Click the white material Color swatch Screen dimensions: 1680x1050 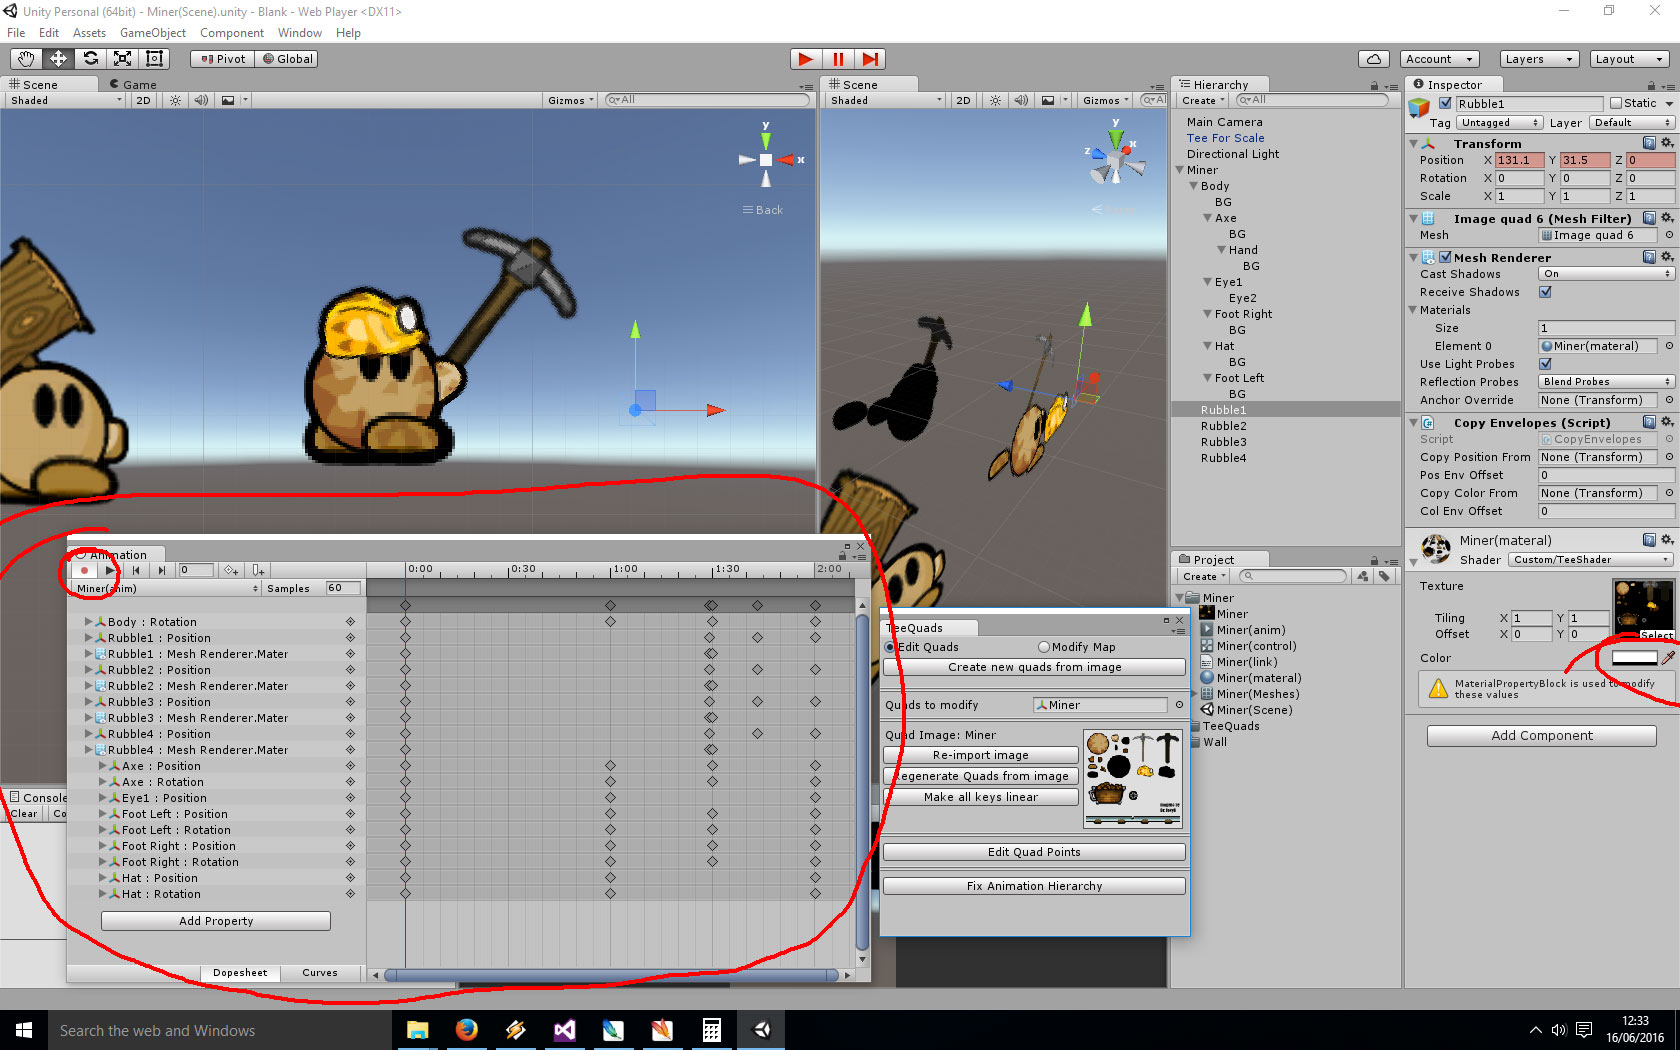1634,658
